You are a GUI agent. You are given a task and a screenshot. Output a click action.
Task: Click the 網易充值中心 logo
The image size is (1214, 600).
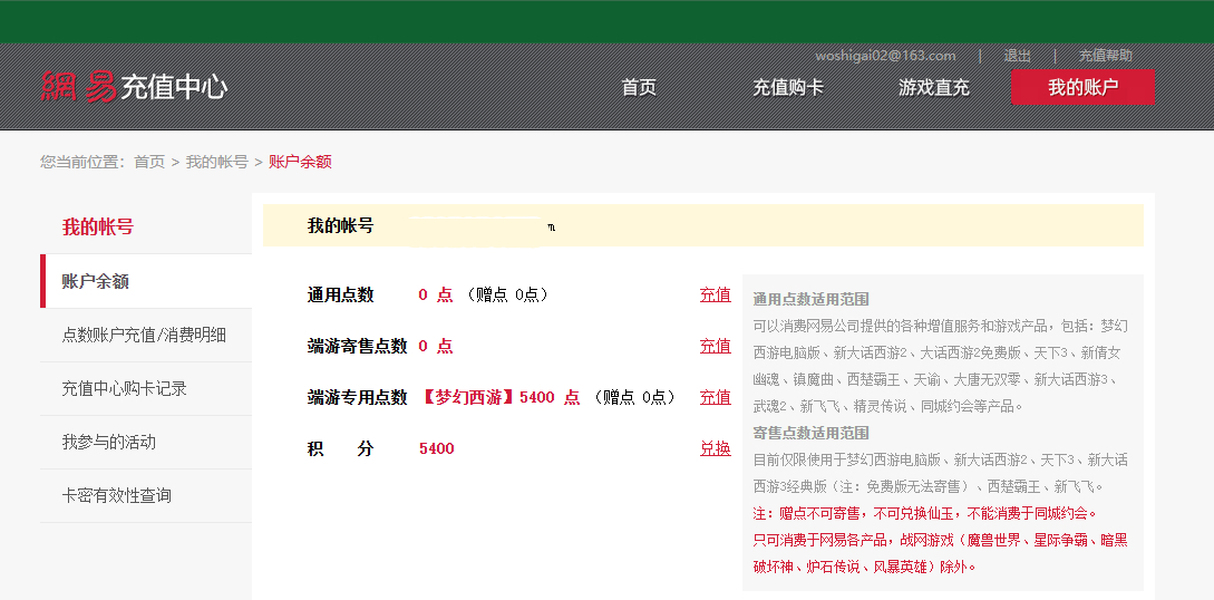pos(134,87)
